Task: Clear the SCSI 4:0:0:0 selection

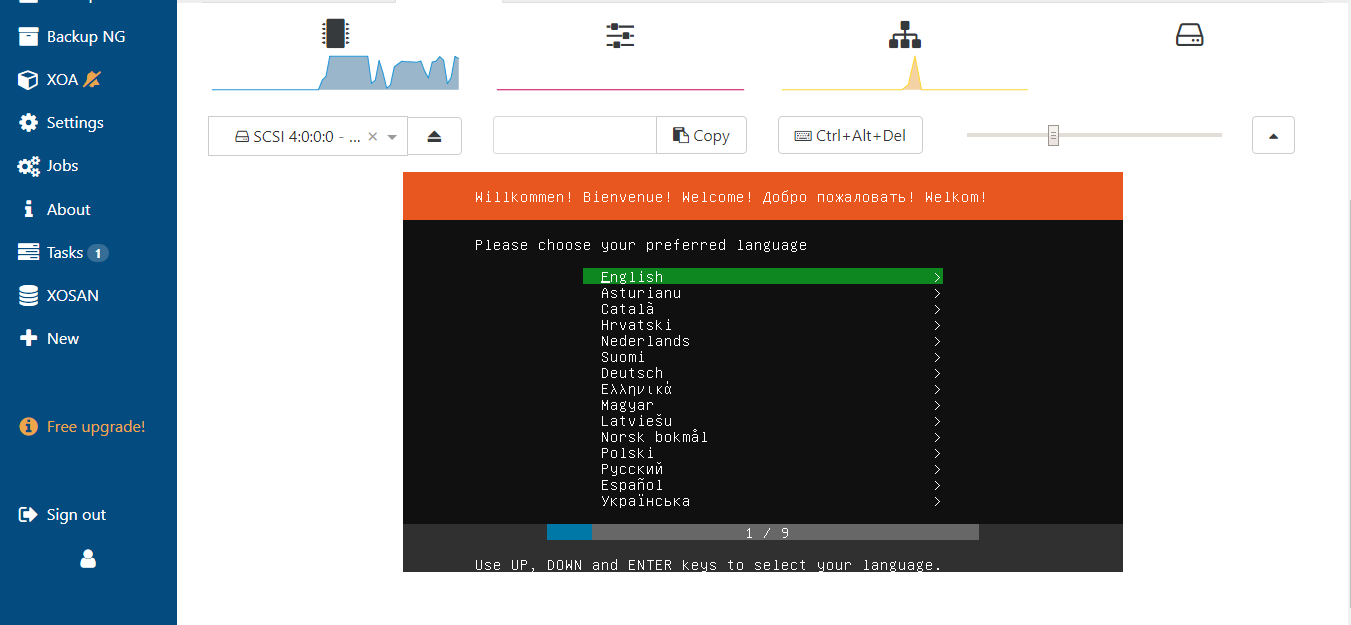Action: point(373,137)
